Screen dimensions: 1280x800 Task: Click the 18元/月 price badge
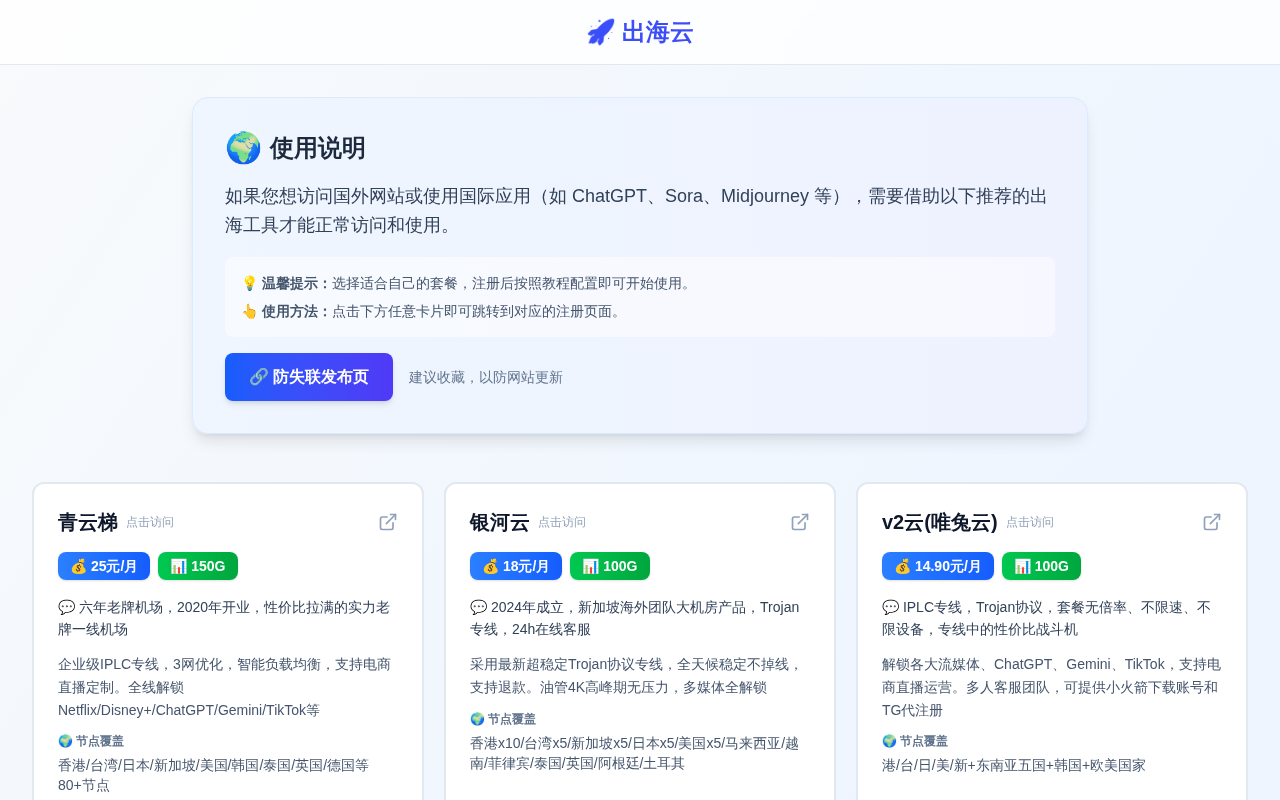[x=516, y=566]
